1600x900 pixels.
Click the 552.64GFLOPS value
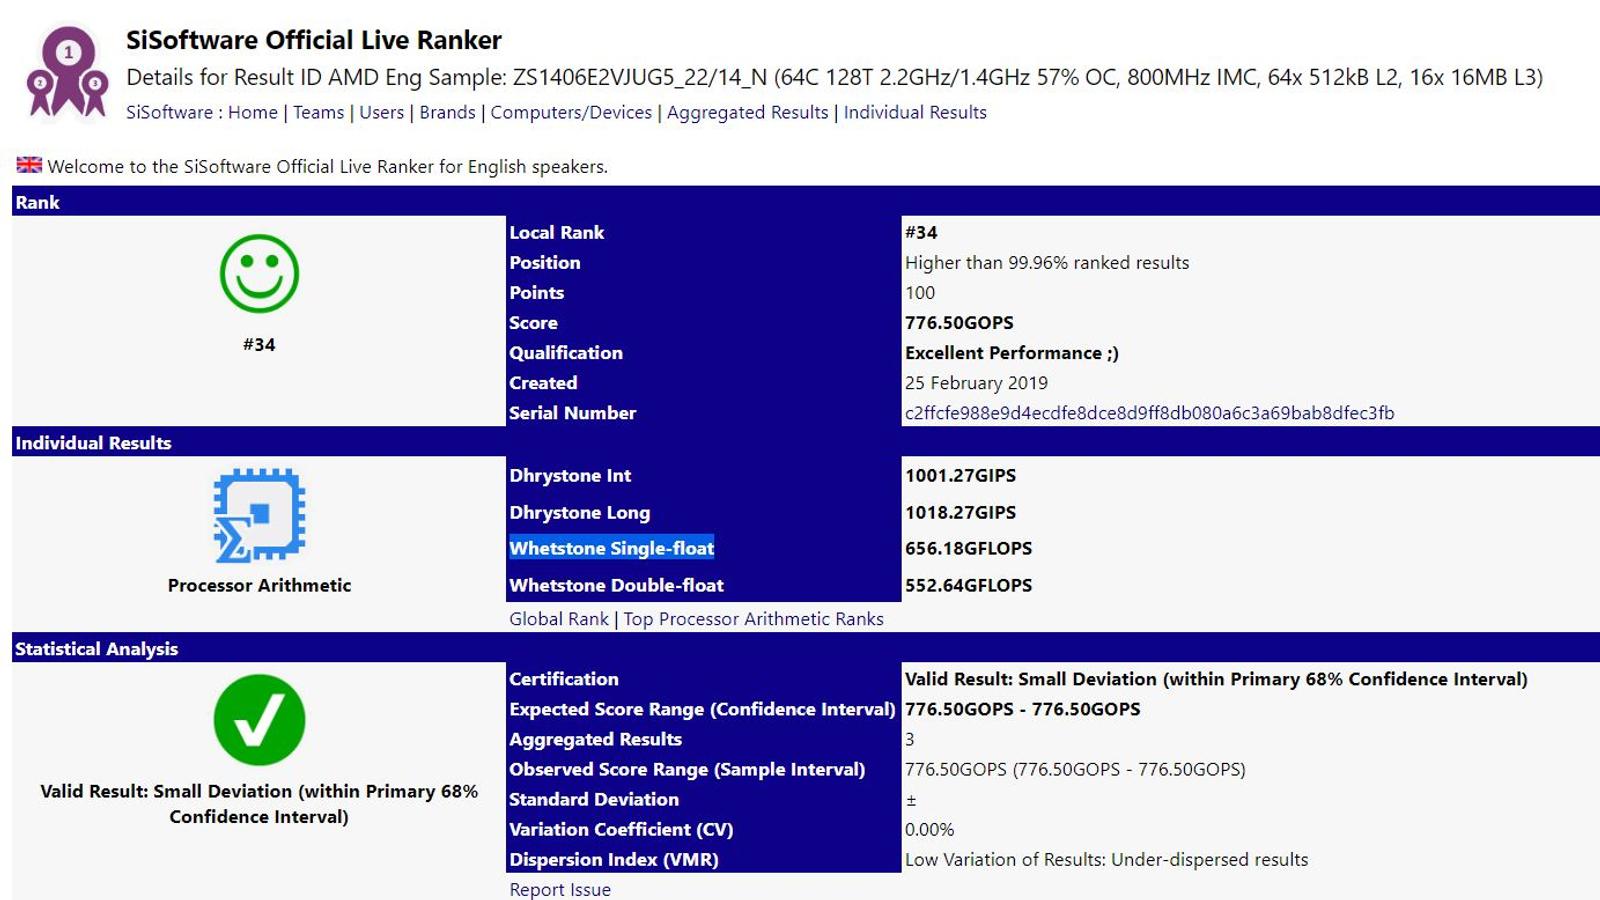pyautogui.click(x=969, y=586)
